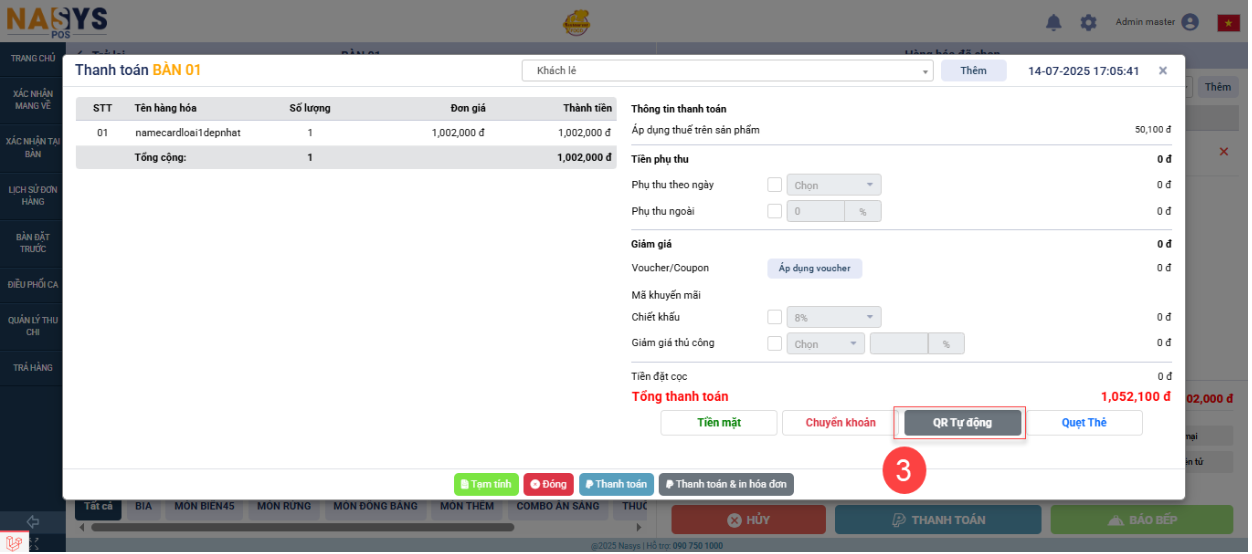Choose Tiền mặt payment method
Screen dimensions: 1252x554
718,423
